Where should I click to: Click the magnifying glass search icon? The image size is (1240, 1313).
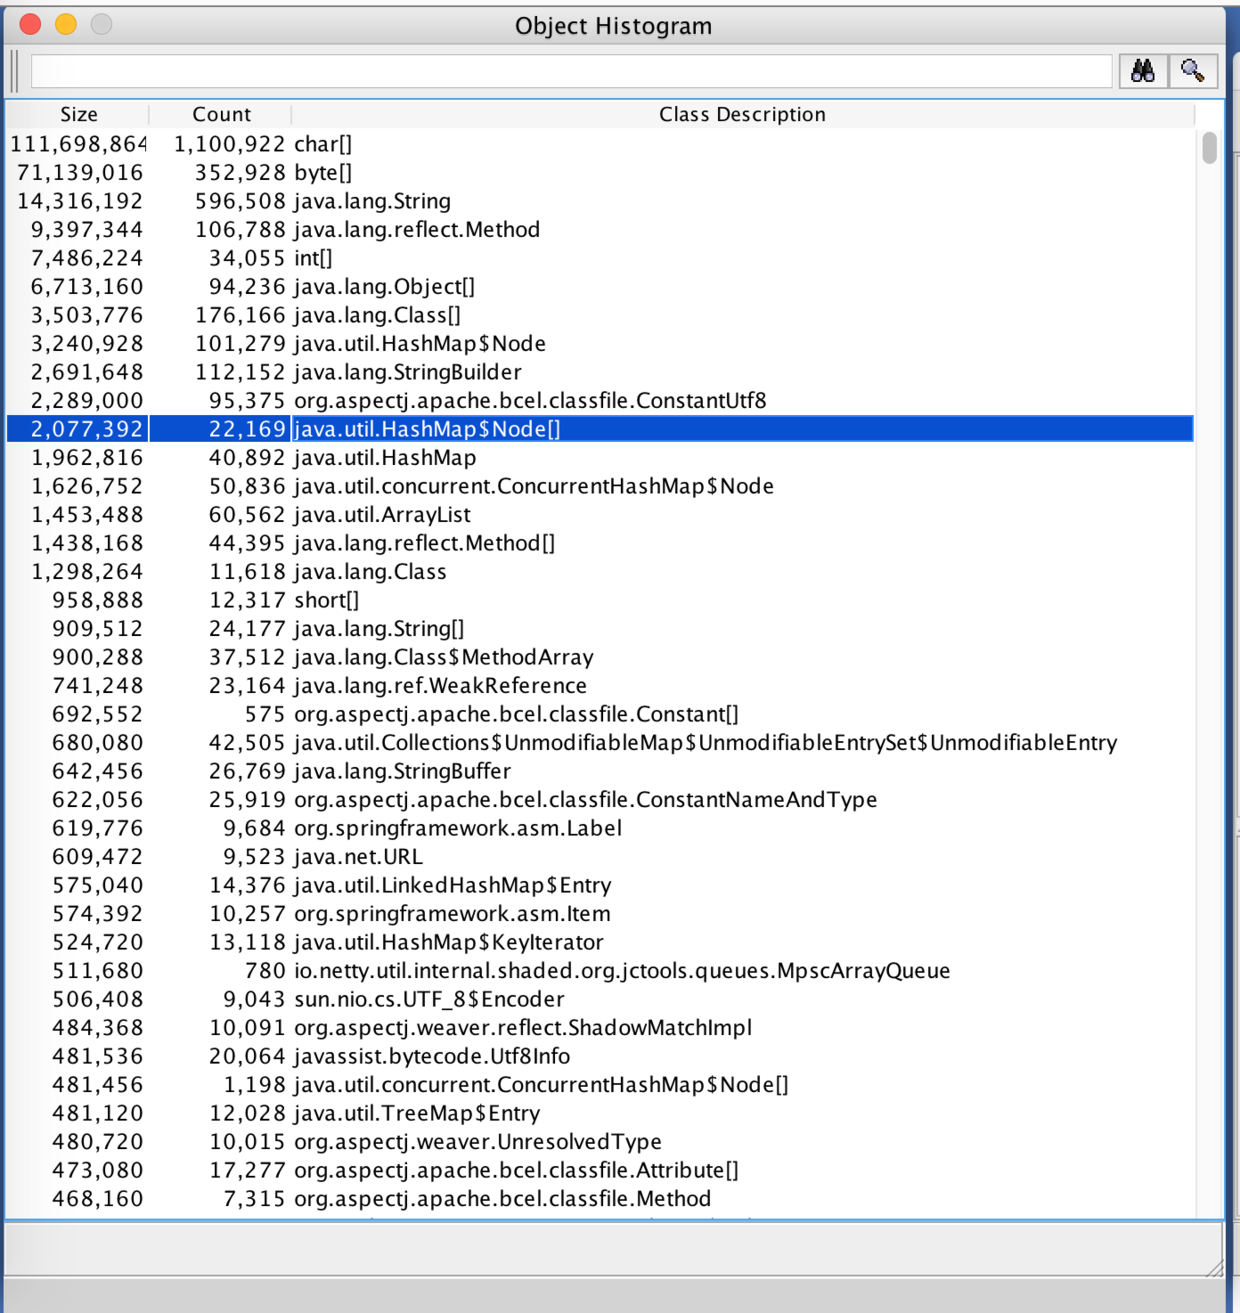click(1192, 71)
